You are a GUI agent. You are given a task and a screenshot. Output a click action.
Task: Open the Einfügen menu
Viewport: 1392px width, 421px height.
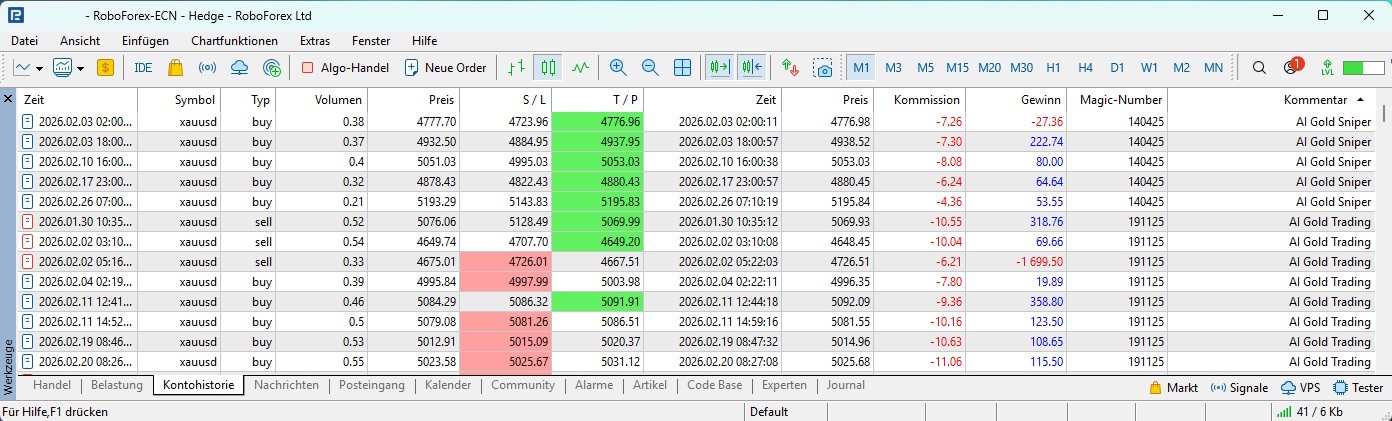pyautogui.click(x=145, y=41)
